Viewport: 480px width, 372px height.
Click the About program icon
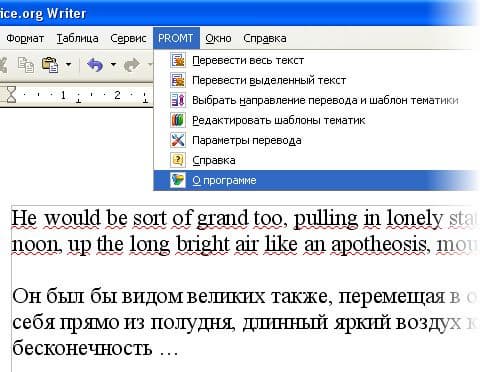point(178,180)
